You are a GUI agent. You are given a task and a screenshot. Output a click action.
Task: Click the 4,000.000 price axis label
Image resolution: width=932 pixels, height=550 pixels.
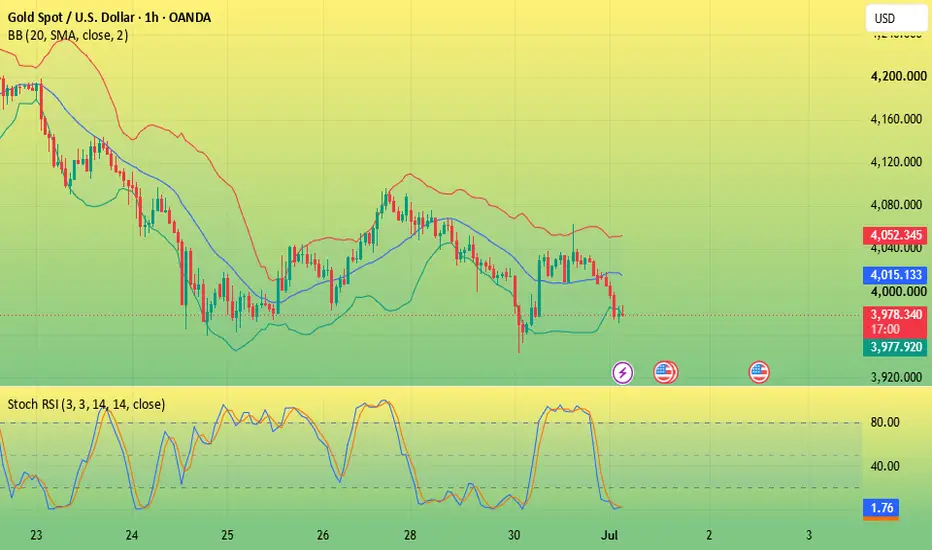click(x=898, y=291)
